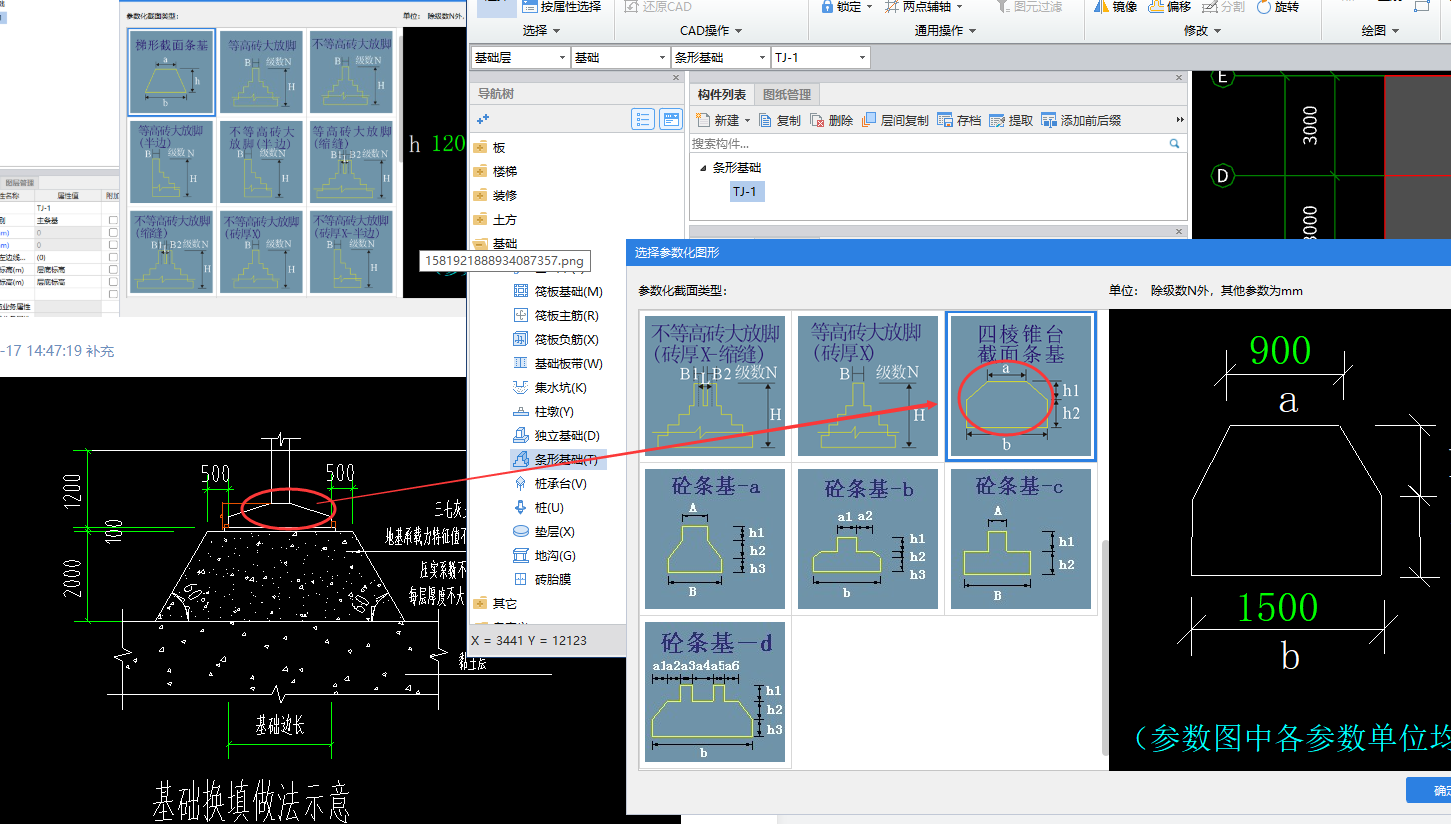Click the 按属性选择 select-by-attribute icon
Screen dimensions: 1451x824
click(x=530, y=7)
